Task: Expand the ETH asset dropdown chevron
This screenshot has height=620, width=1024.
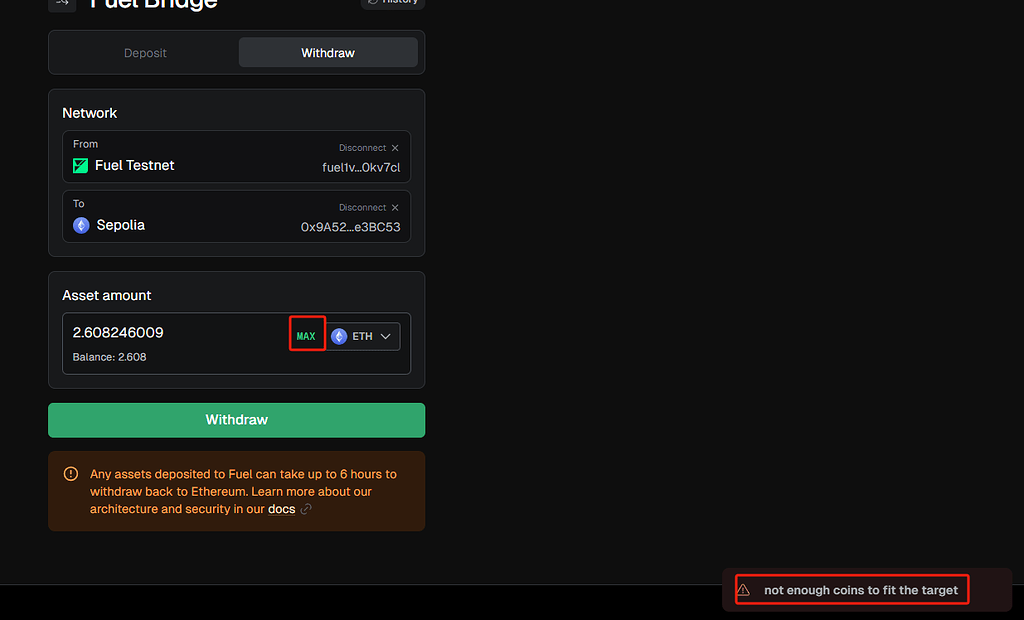Action: pos(385,336)
